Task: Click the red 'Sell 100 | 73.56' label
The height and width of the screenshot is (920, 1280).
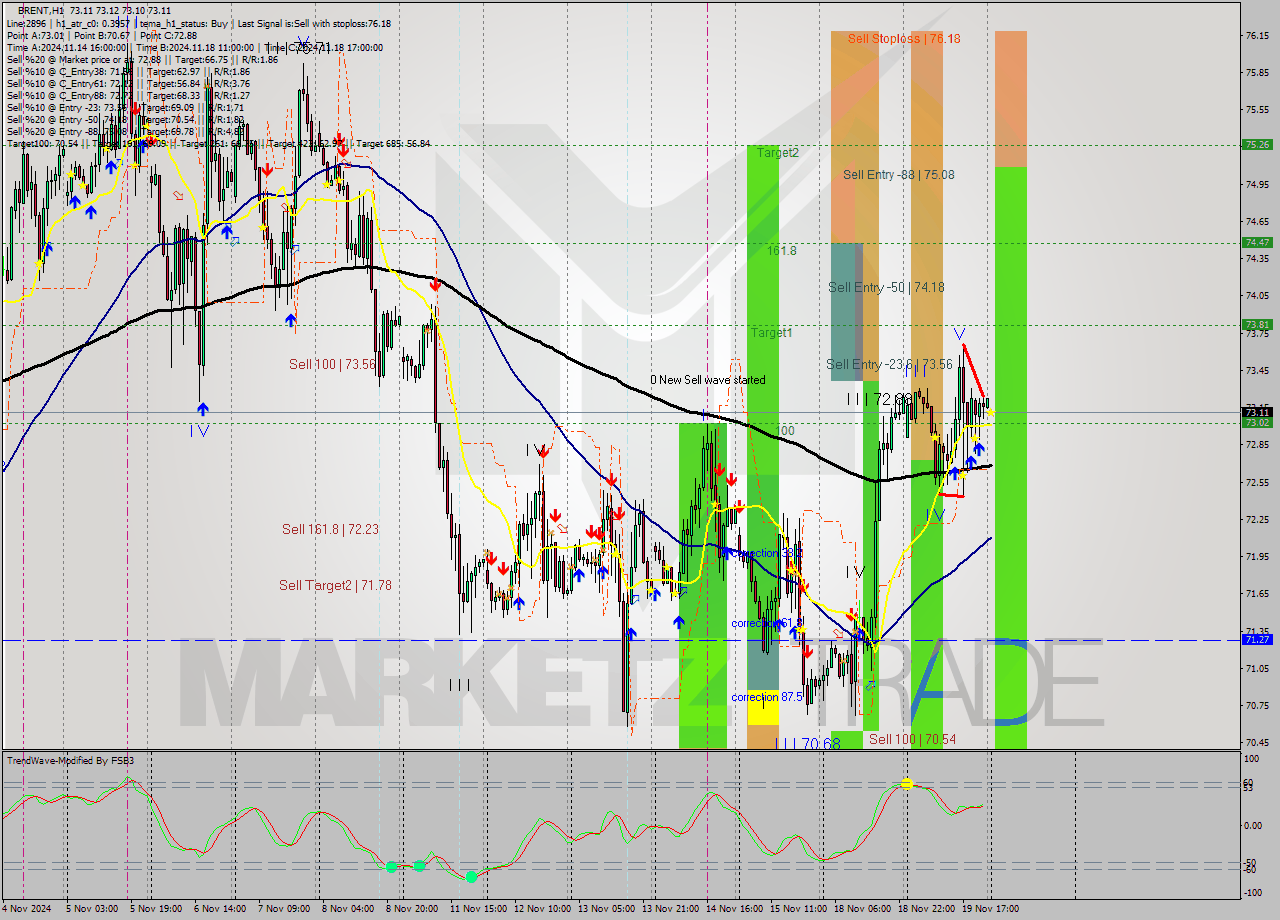Action: (332, 365)
